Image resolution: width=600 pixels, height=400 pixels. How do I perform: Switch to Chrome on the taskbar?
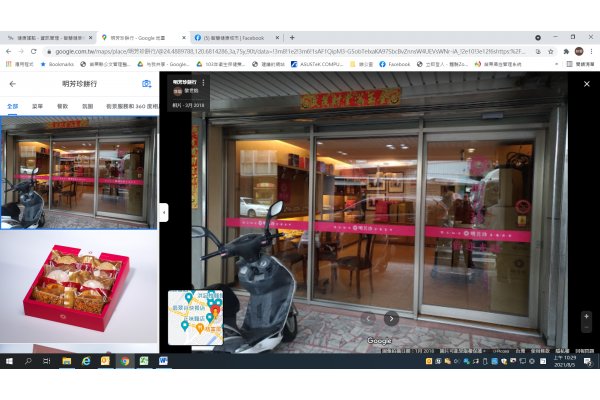[125, 361]
